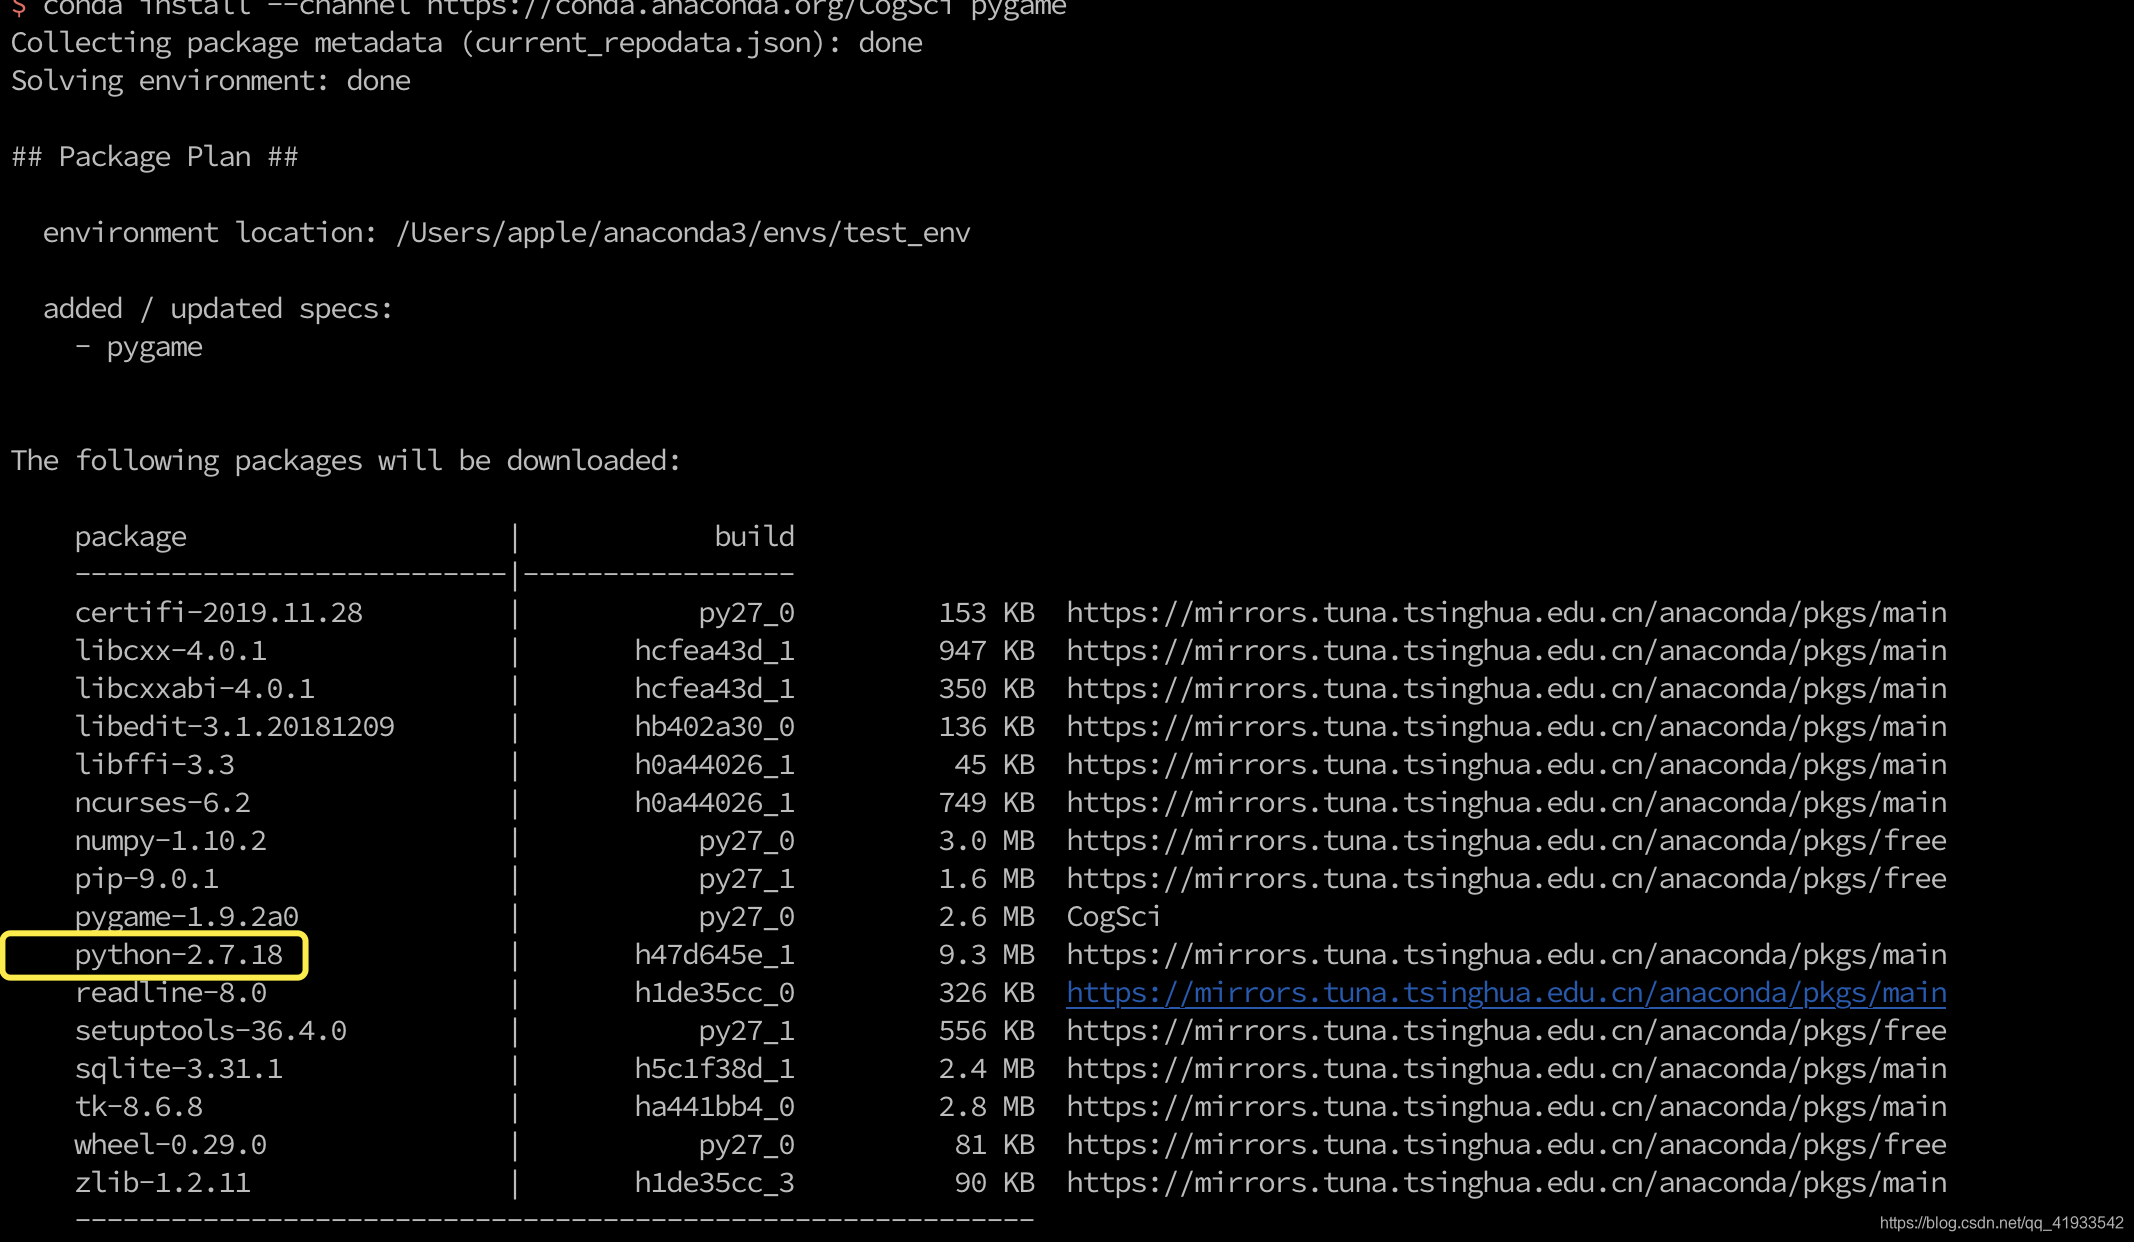The width and height of the screenshot is (2134, 1242).
Task: Click the '## Package Plan ##' heading
Action: click(155, 157)
